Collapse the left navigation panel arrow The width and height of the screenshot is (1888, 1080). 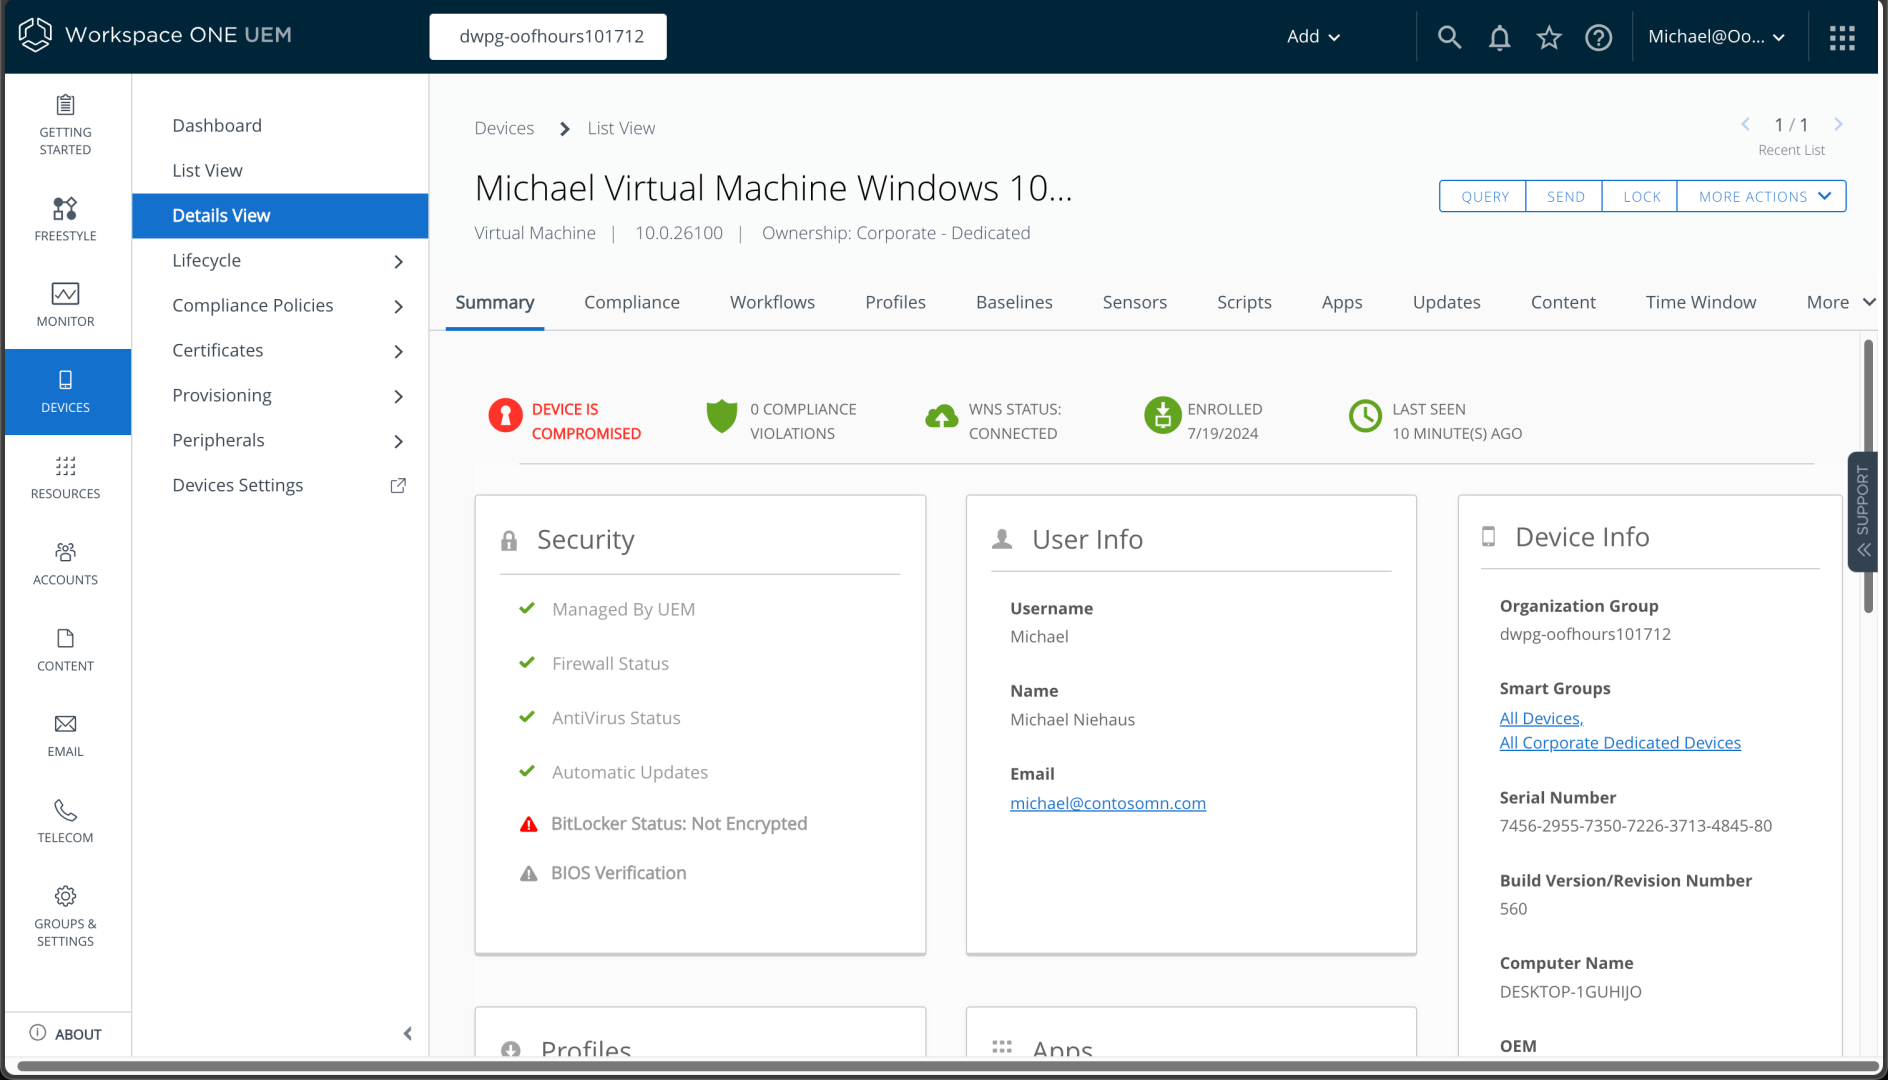click(407, 1034)
